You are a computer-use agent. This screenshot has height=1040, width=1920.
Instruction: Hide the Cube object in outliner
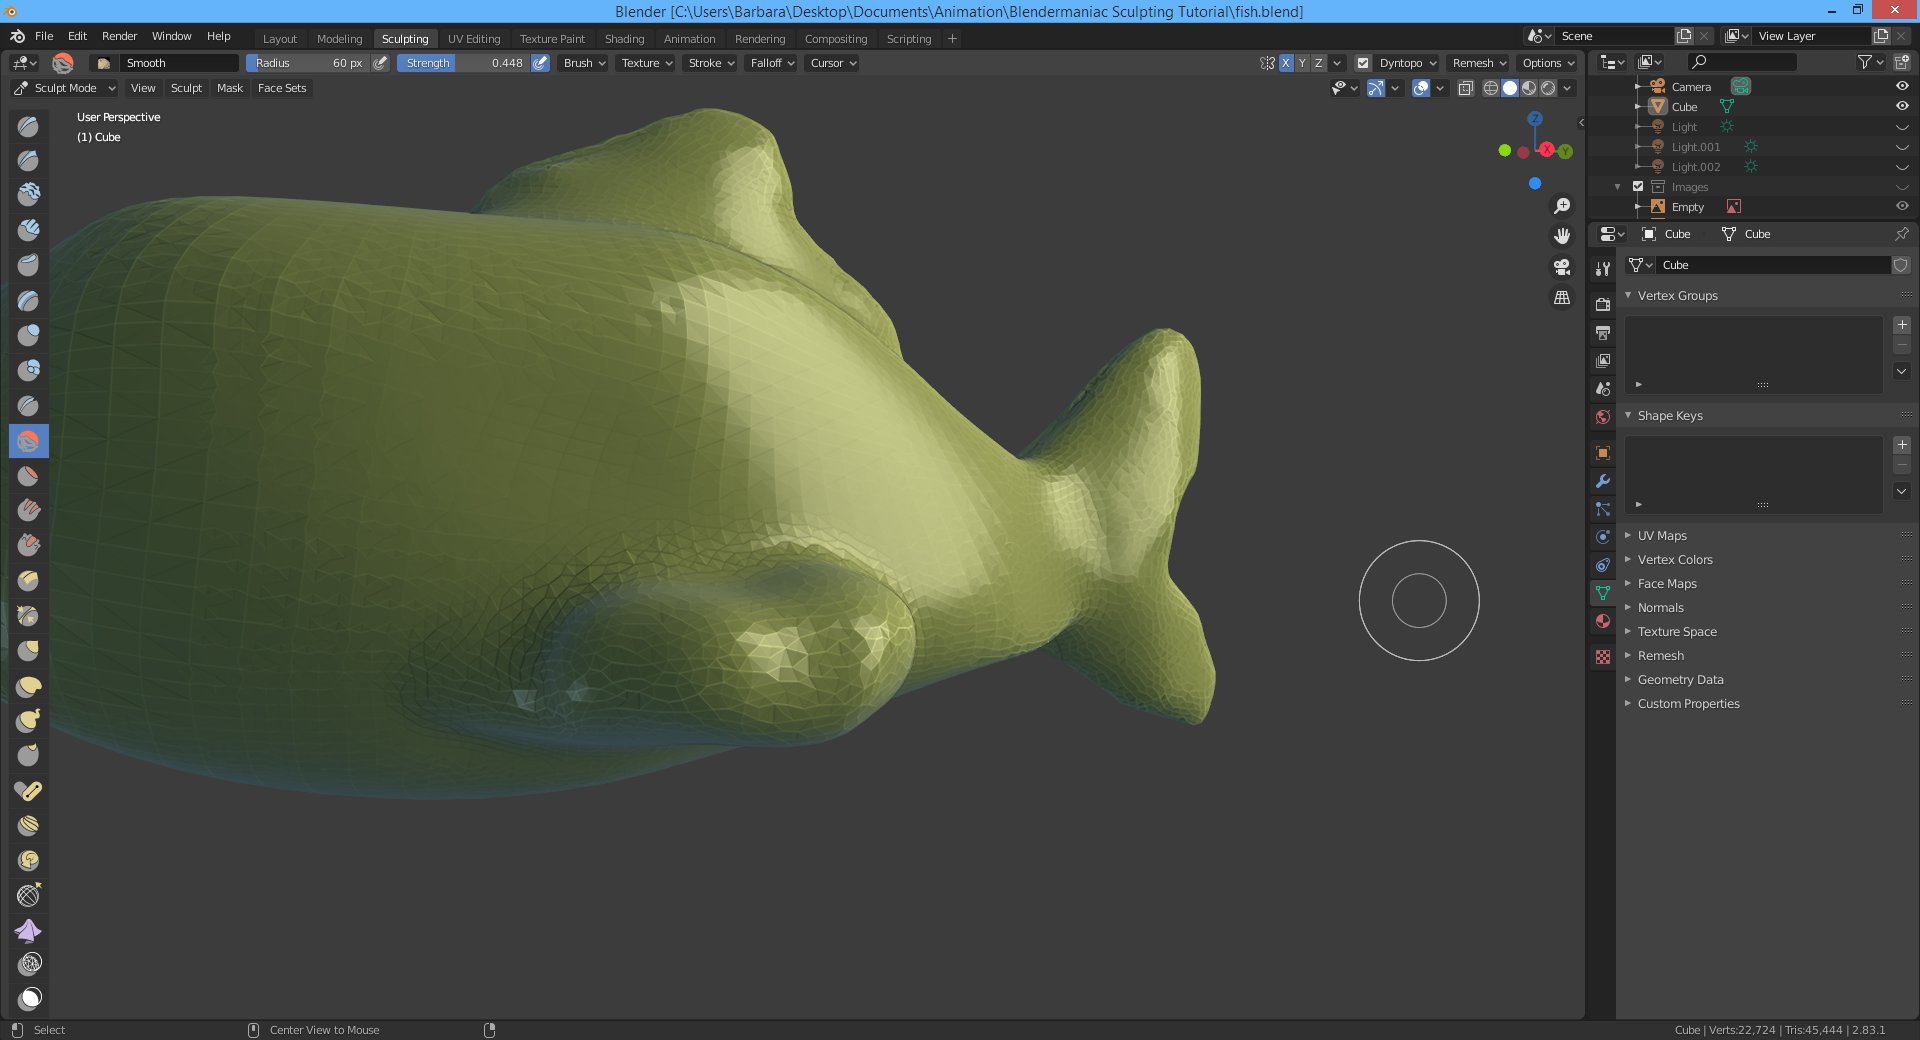click(1902, 106)
